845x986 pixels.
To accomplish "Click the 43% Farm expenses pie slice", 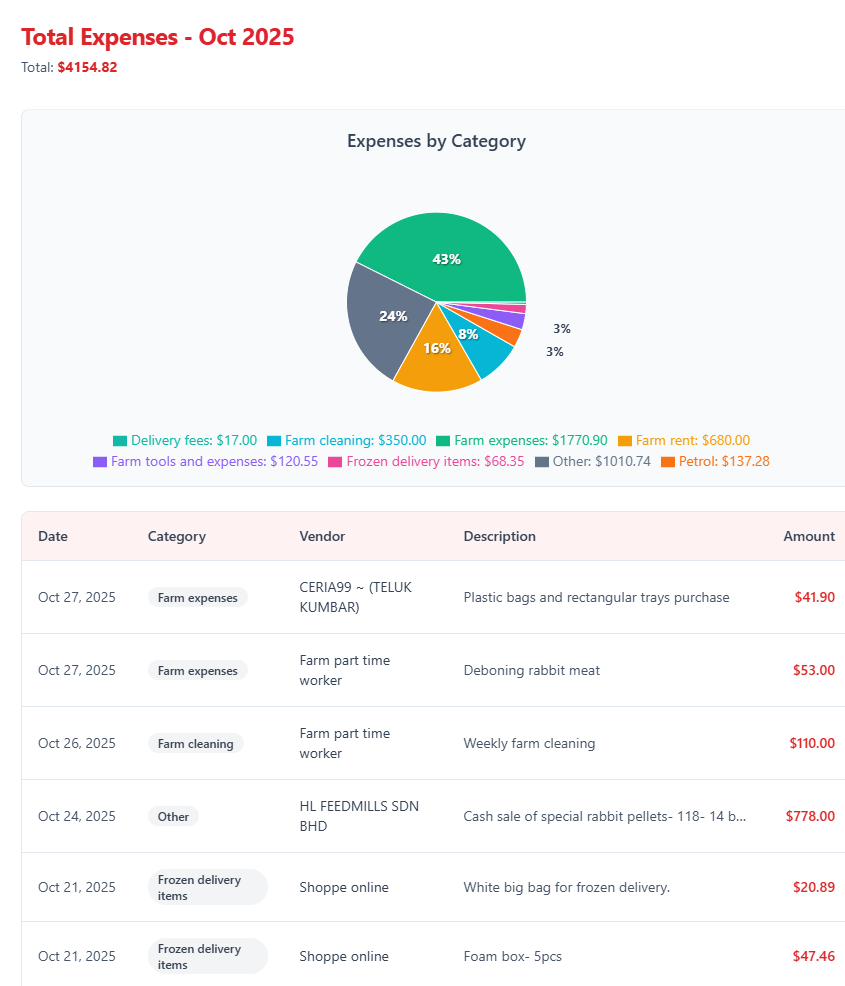I will [x=447, y=258].
